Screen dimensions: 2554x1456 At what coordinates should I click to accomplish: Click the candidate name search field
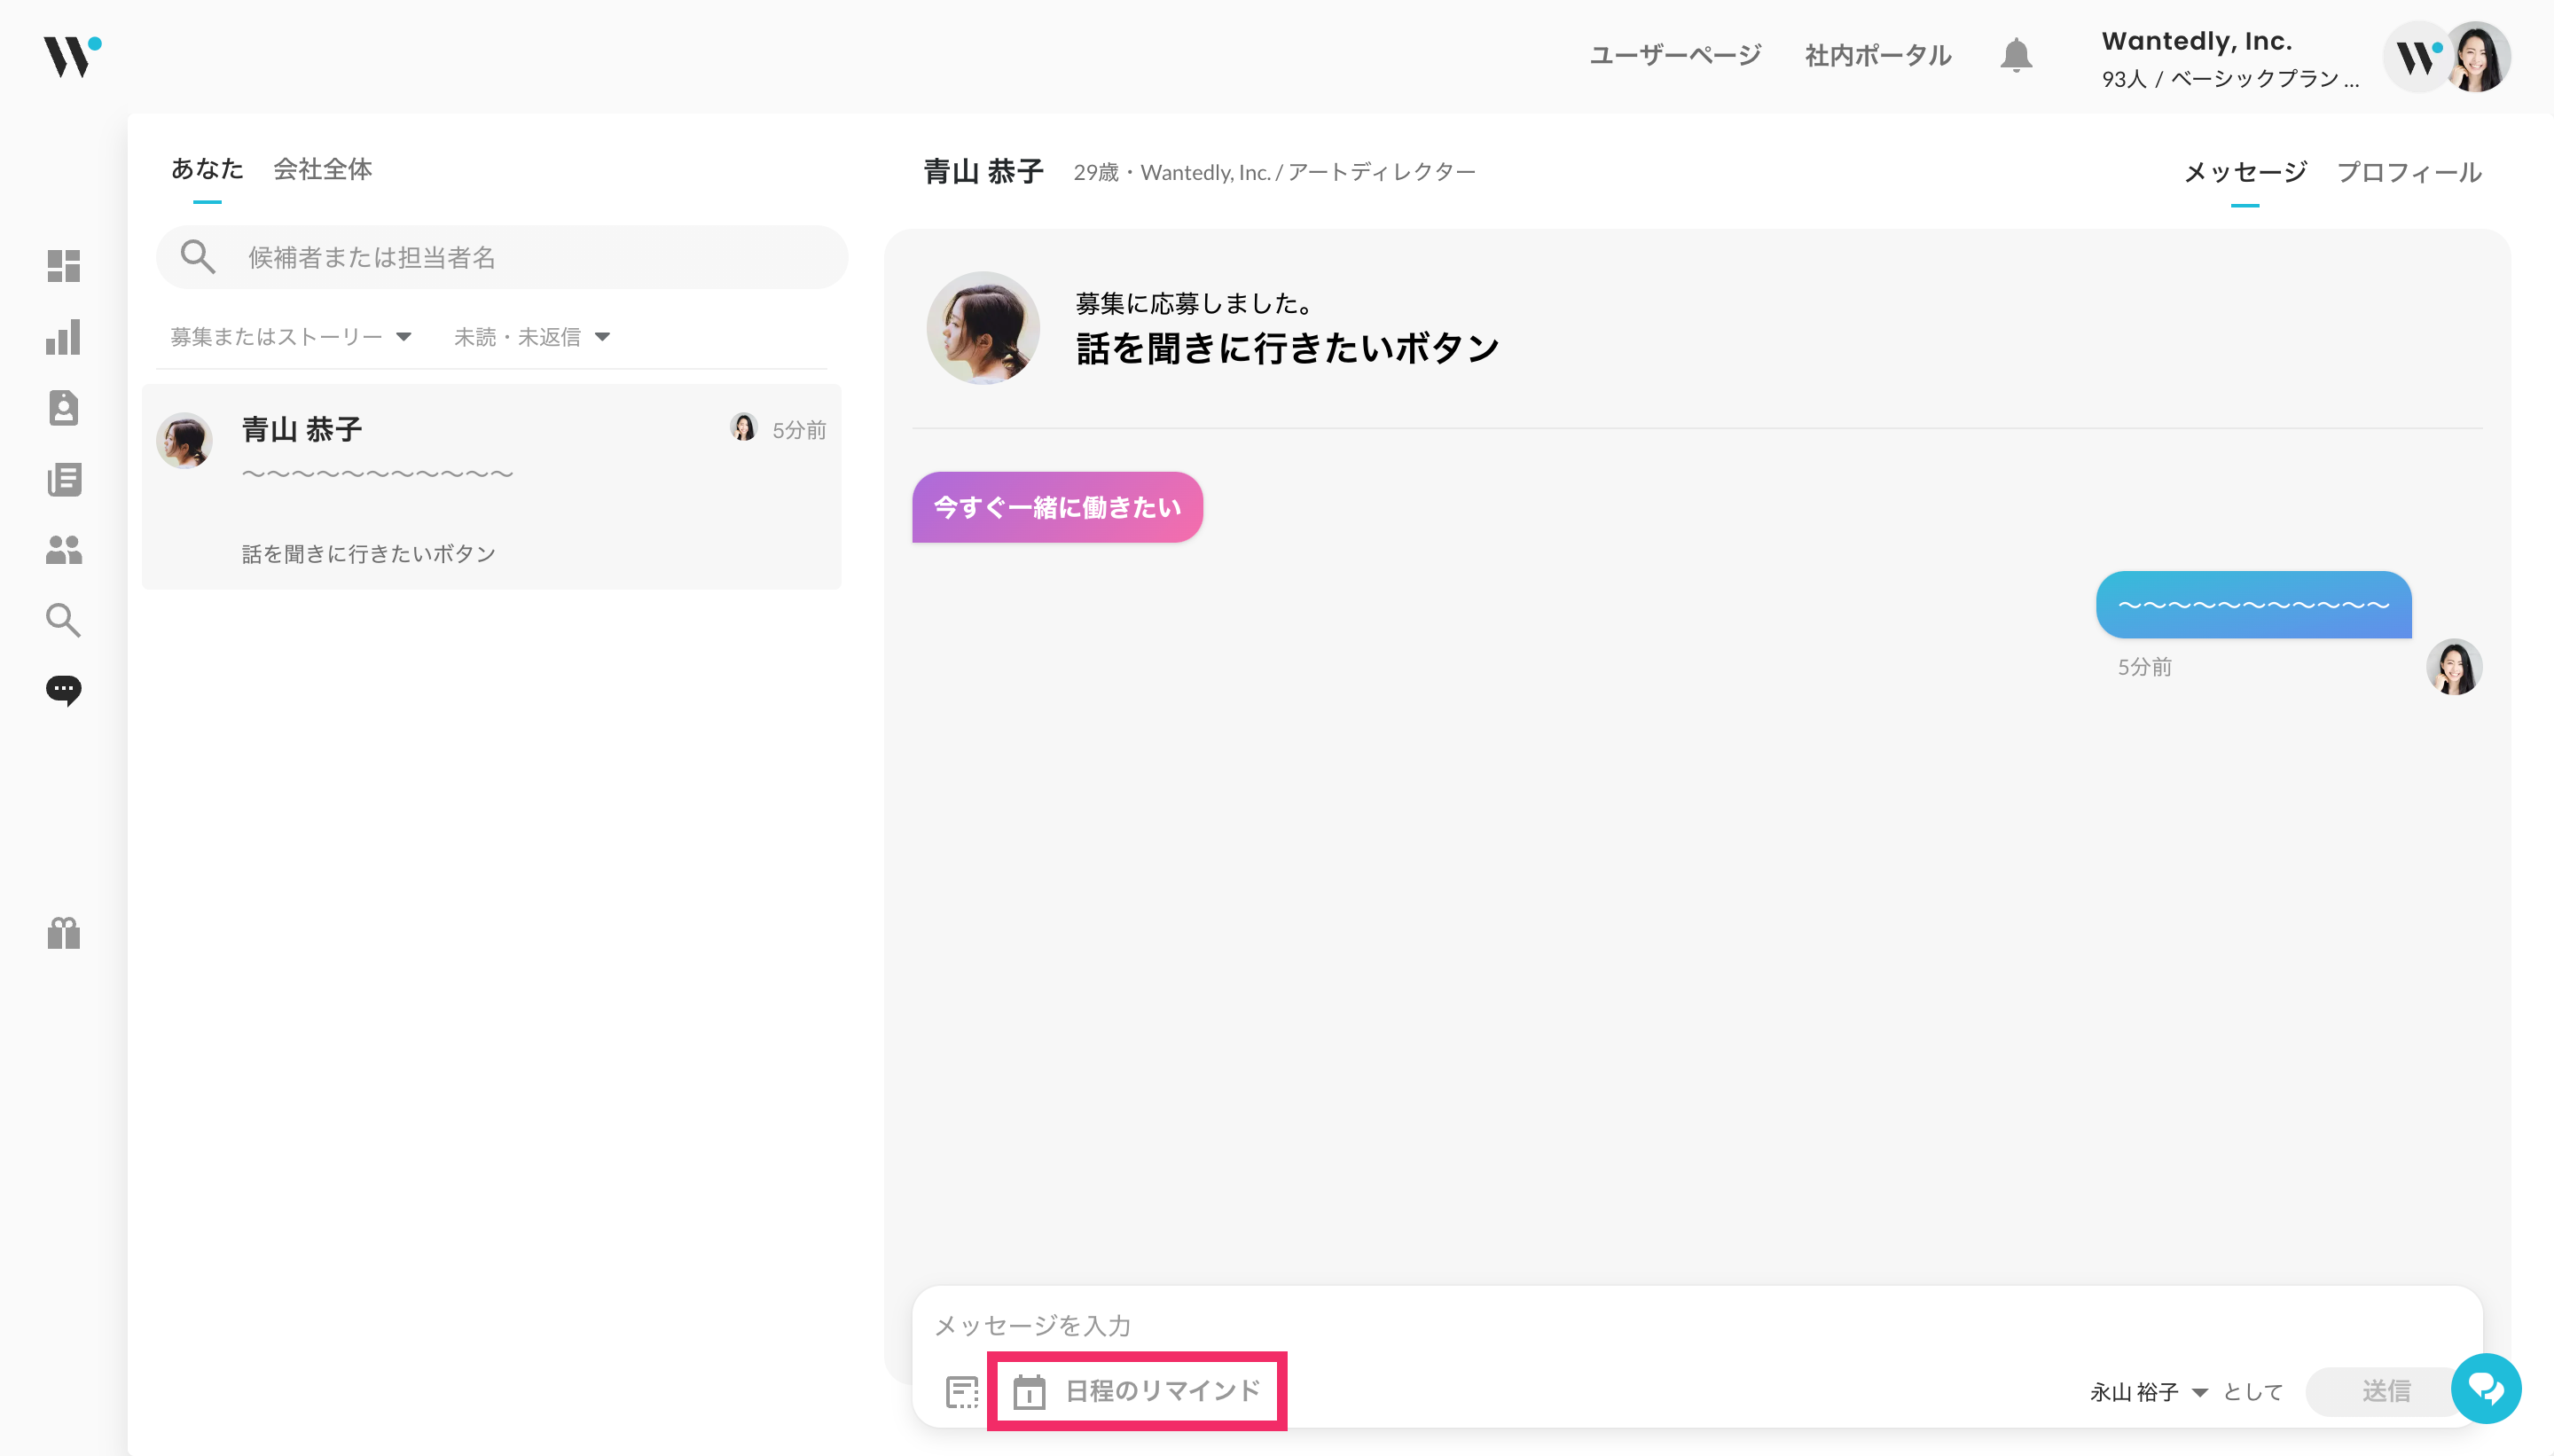tap(520, 258)
